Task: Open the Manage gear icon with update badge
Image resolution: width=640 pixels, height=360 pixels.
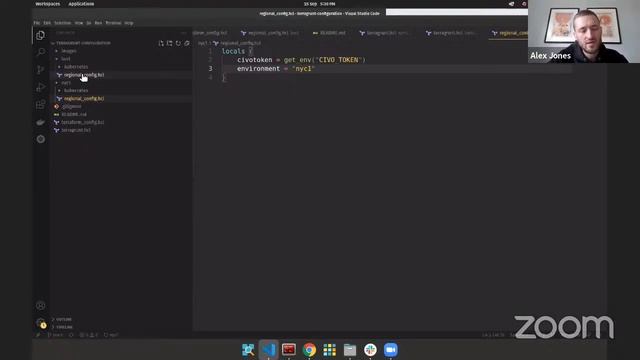Action: [40, 323]
